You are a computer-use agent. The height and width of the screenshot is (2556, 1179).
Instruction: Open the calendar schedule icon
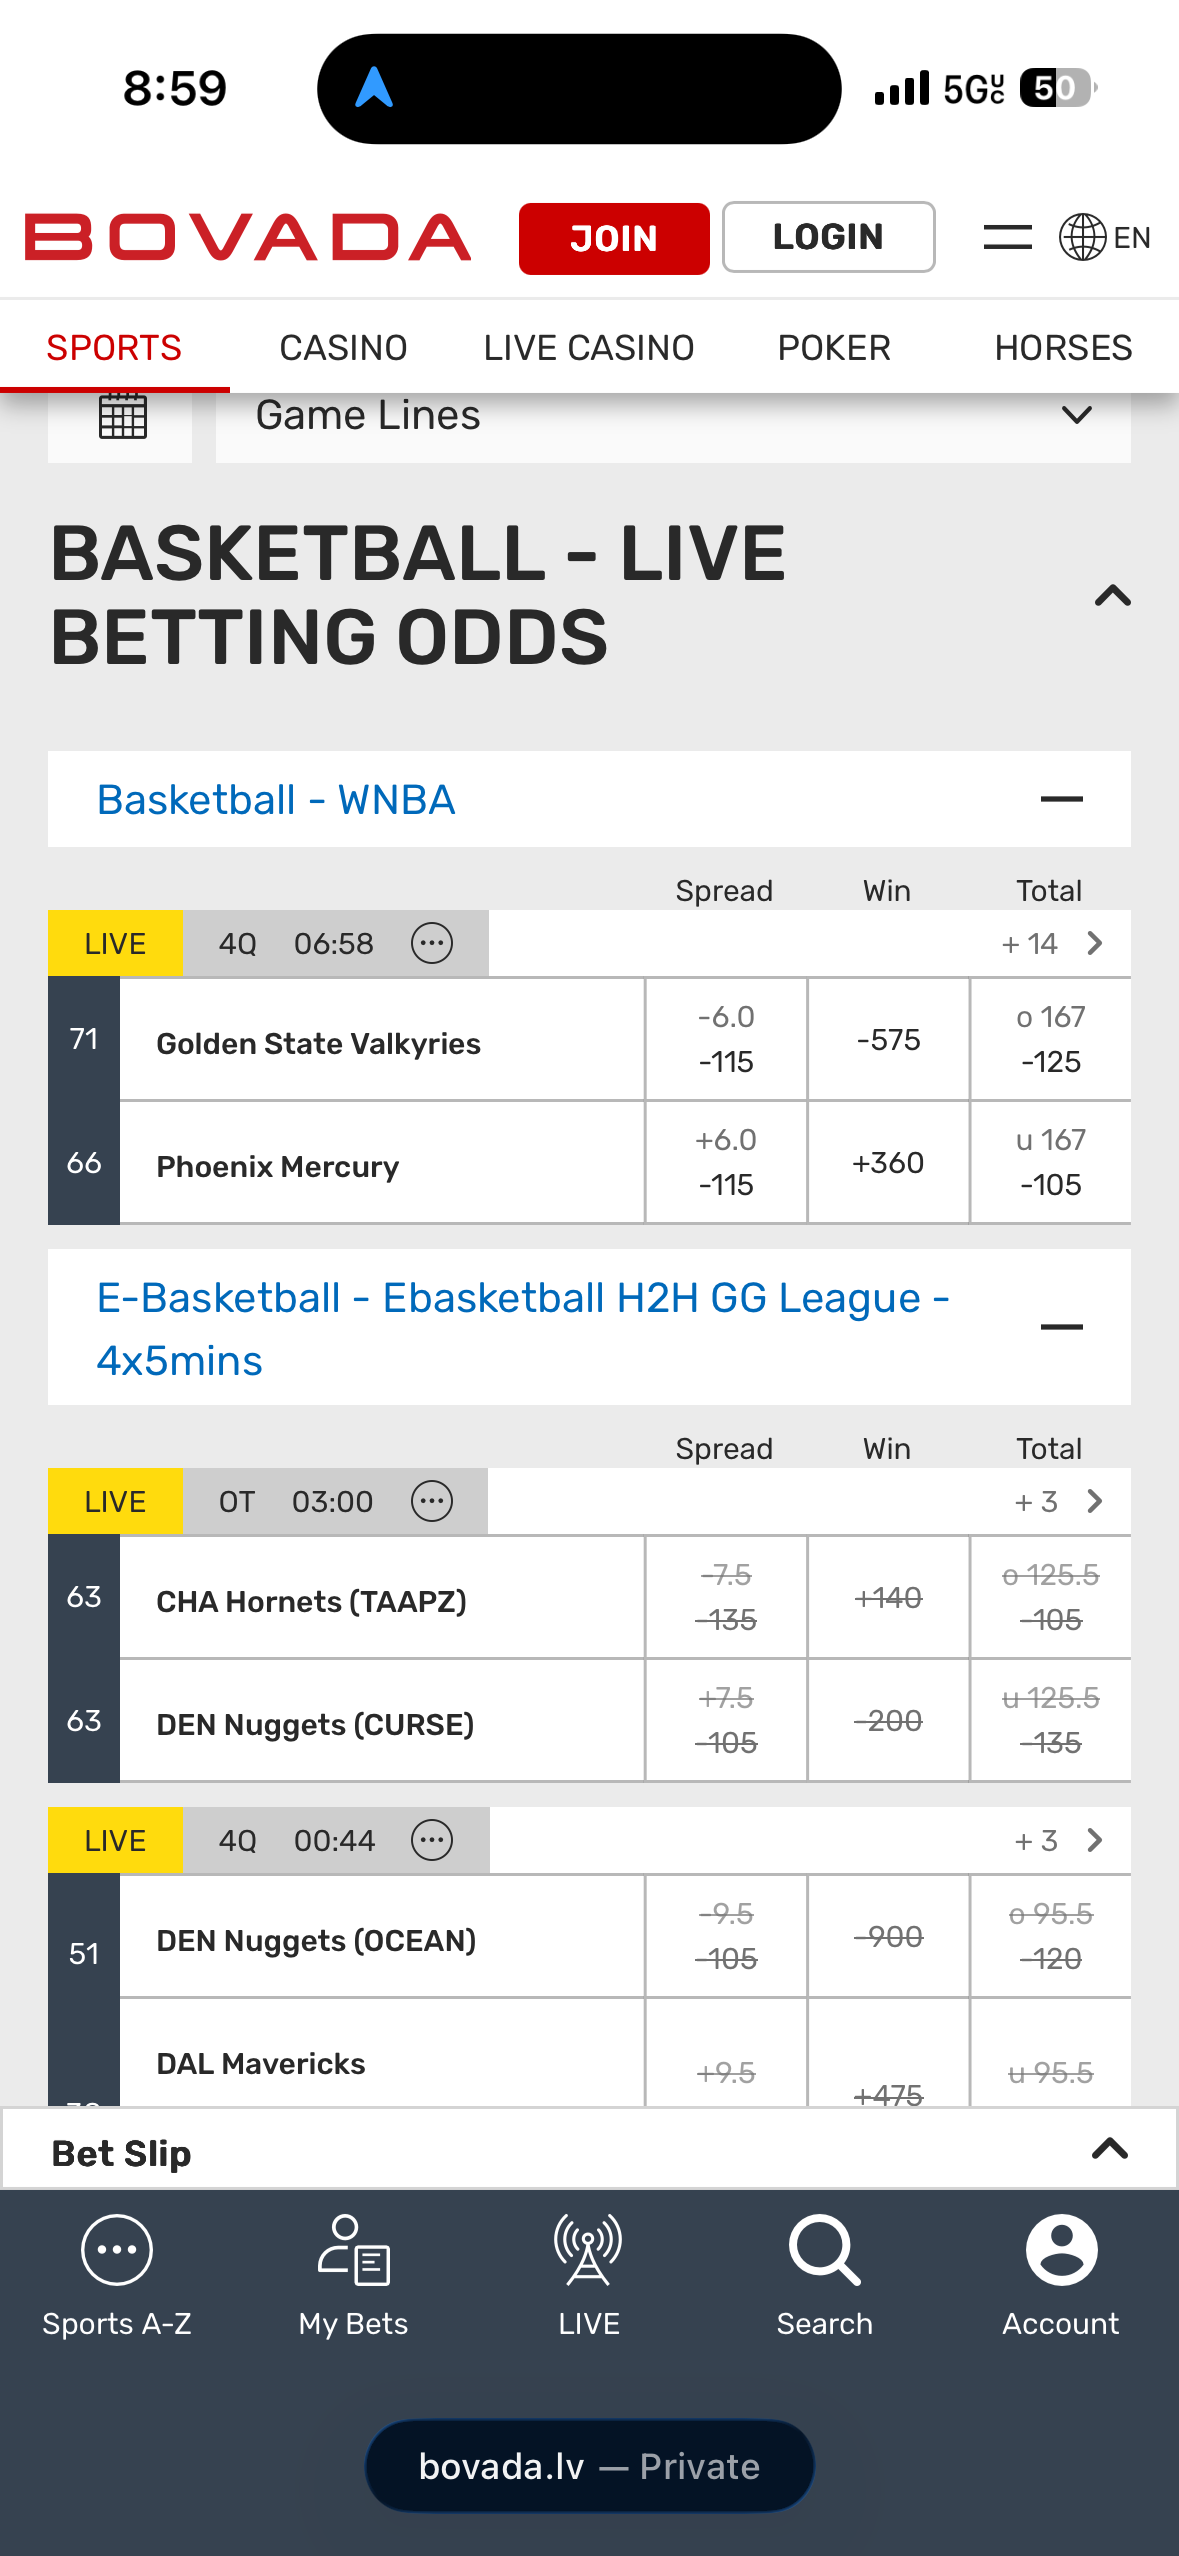pyautogui.click(x=122, y=416)
